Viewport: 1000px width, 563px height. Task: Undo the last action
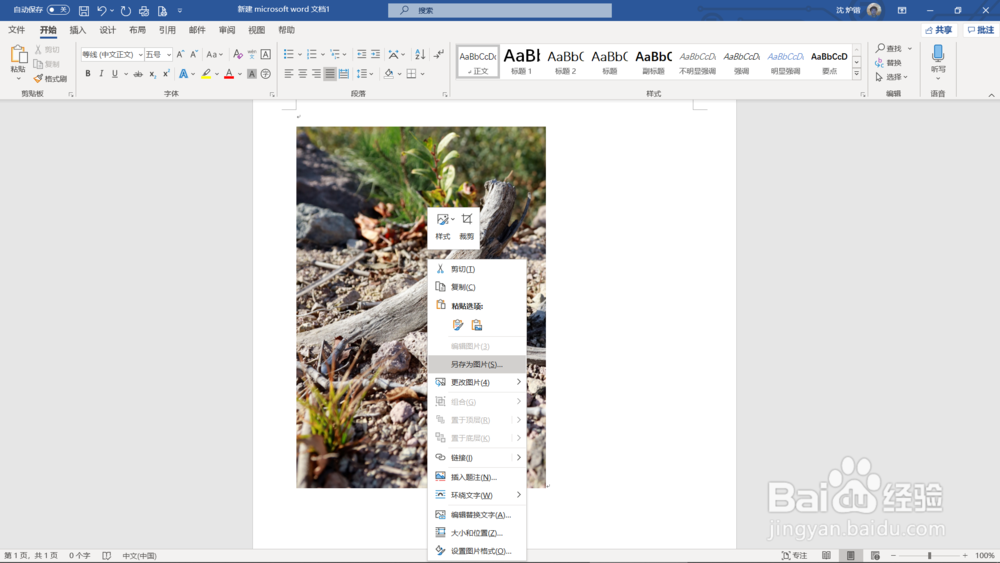(101, 10)
